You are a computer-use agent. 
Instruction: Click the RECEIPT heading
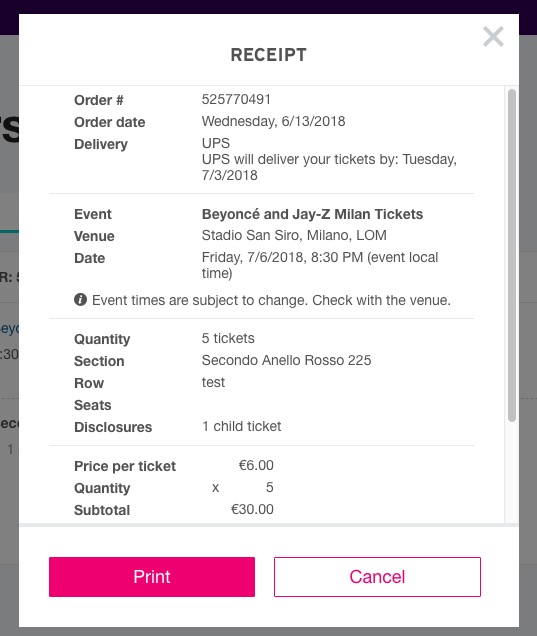click(x=268, y=55)
